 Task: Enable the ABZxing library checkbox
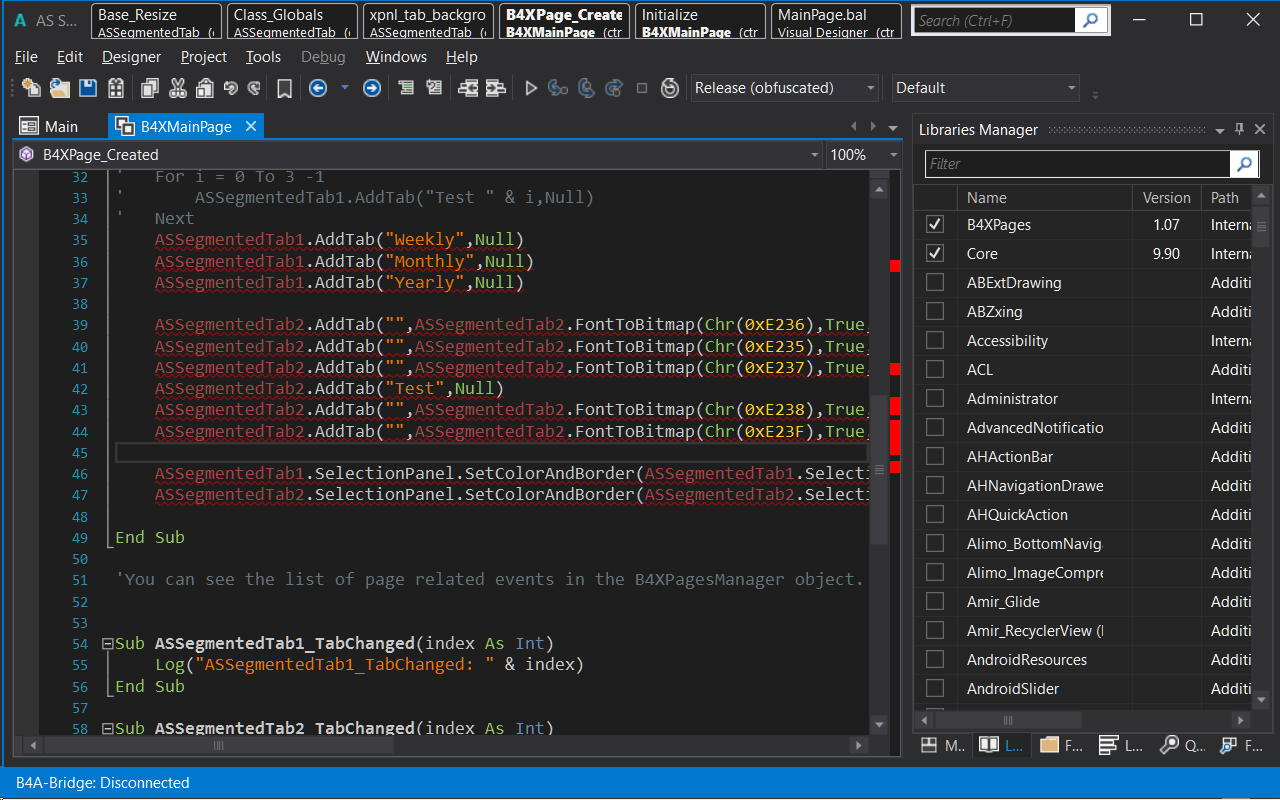click(935, 312)
